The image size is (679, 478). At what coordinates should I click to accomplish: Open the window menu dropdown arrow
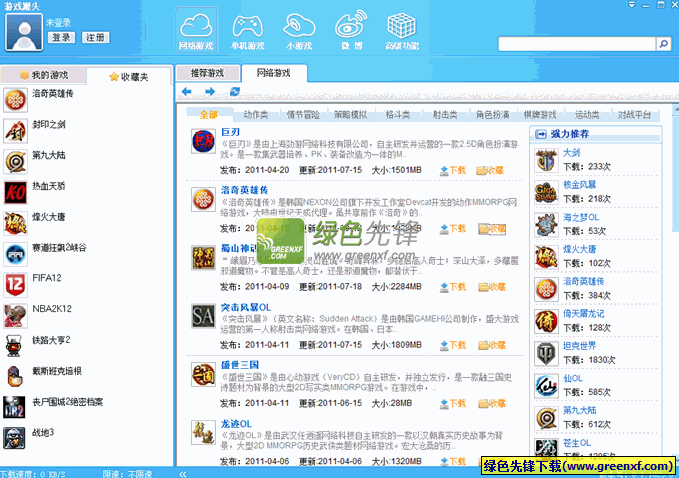click(x=632, y=5)
